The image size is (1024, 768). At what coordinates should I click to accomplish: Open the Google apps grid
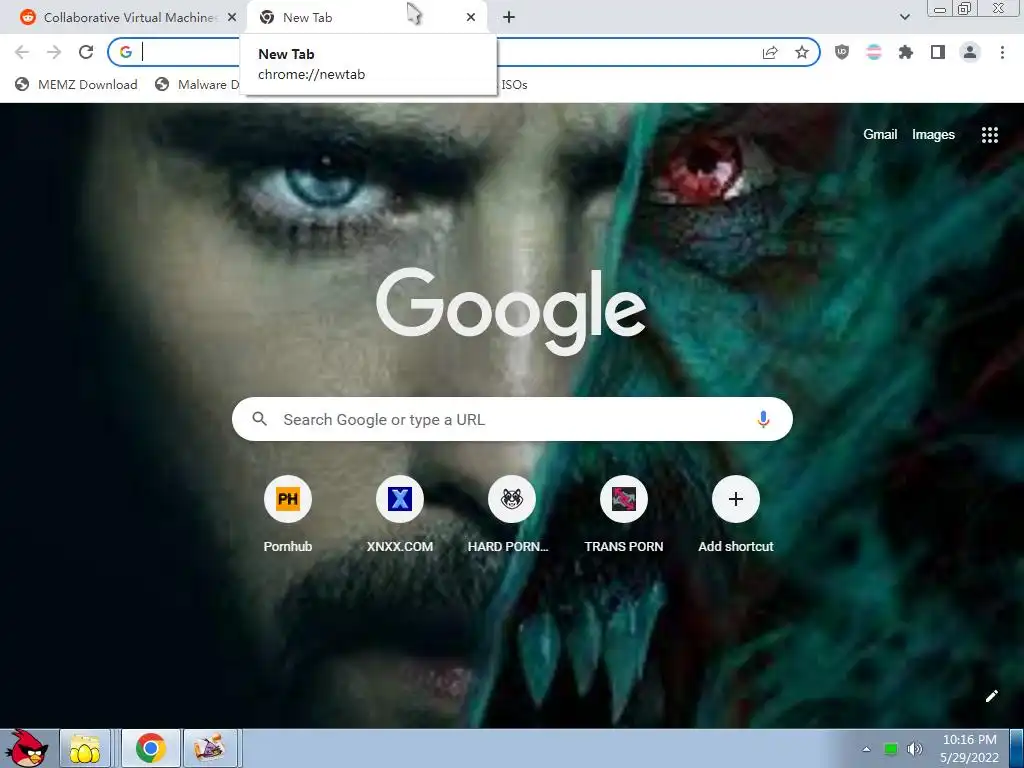pyautogui.click(x=989, y=135)
